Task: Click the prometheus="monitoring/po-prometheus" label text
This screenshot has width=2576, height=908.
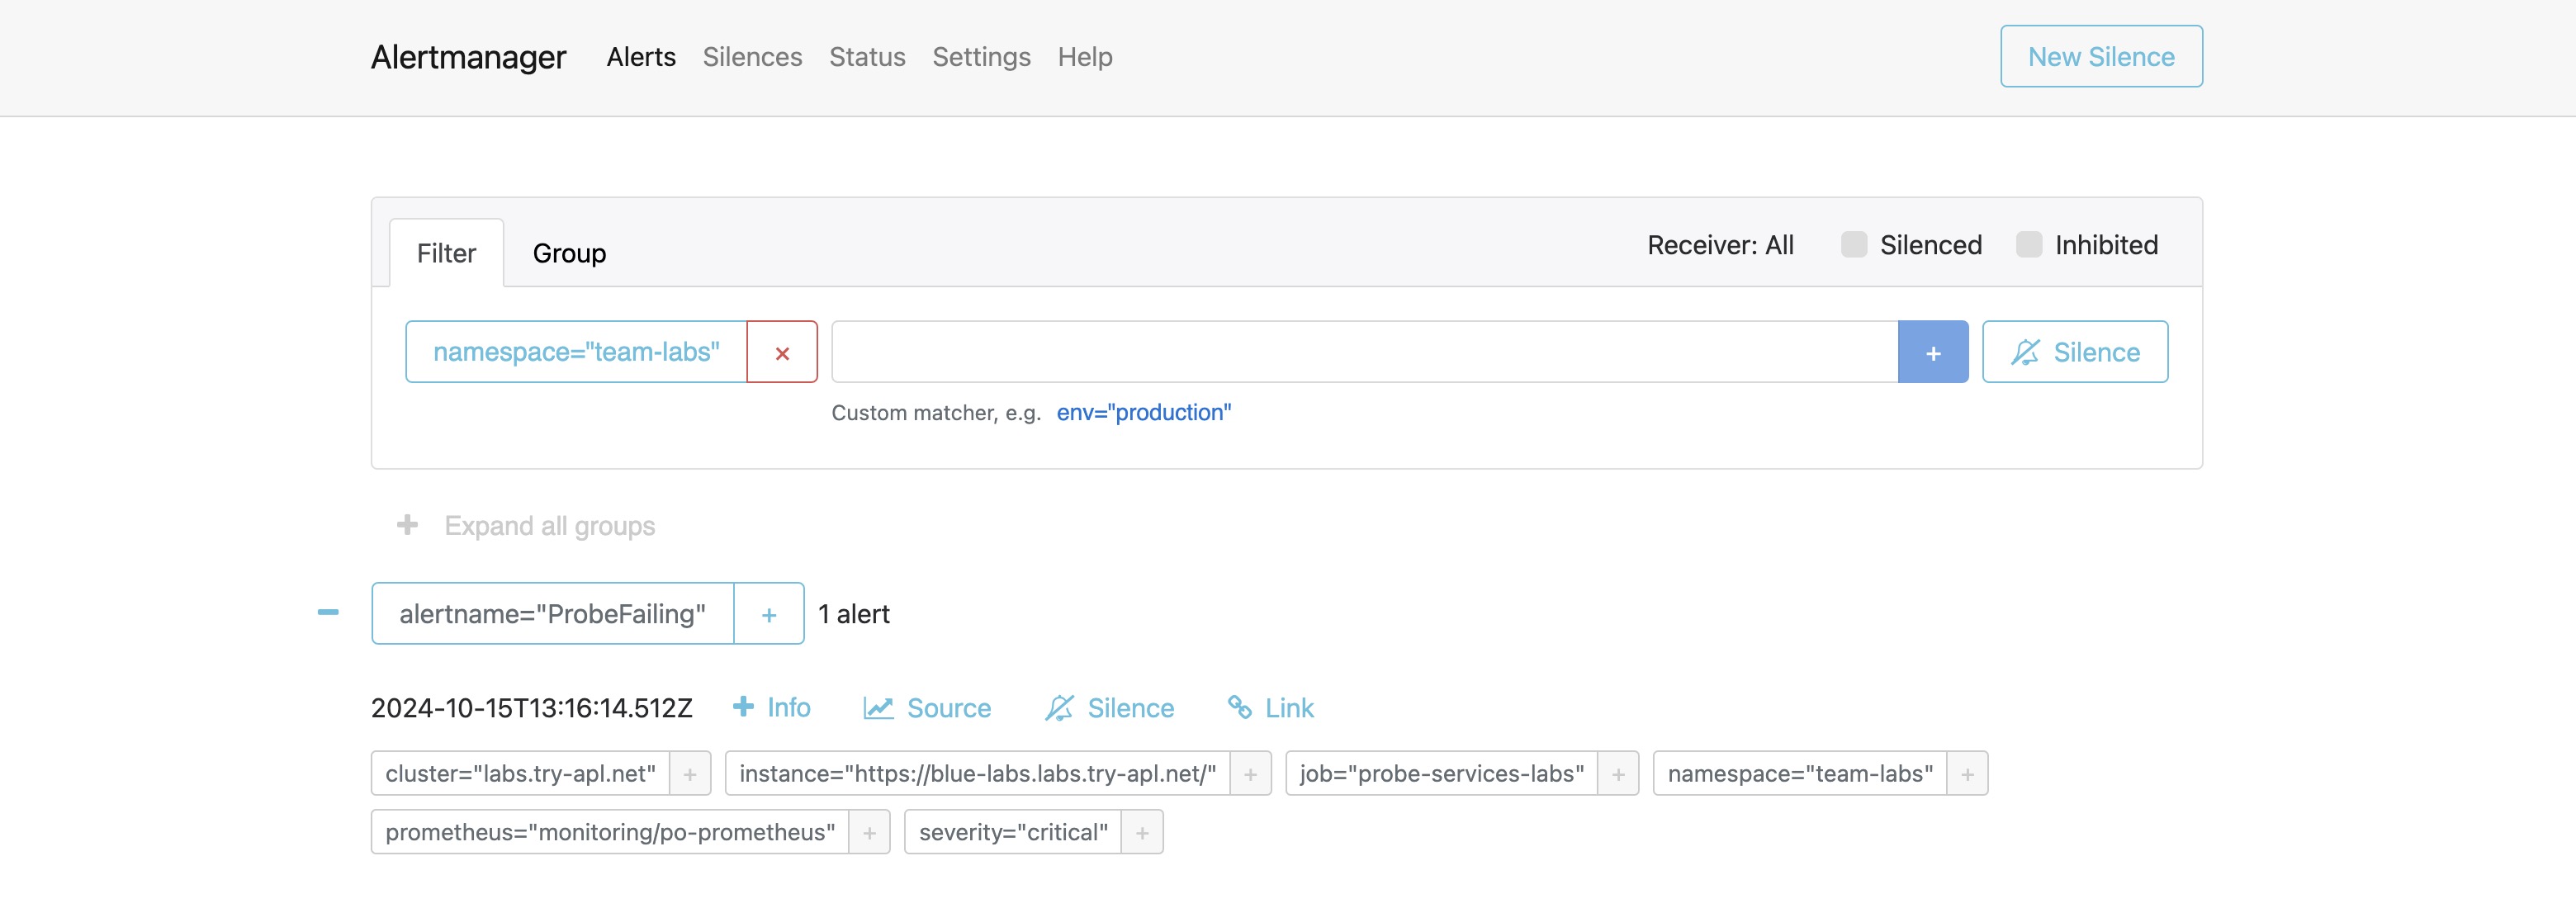Action: [x=610, y=832]
